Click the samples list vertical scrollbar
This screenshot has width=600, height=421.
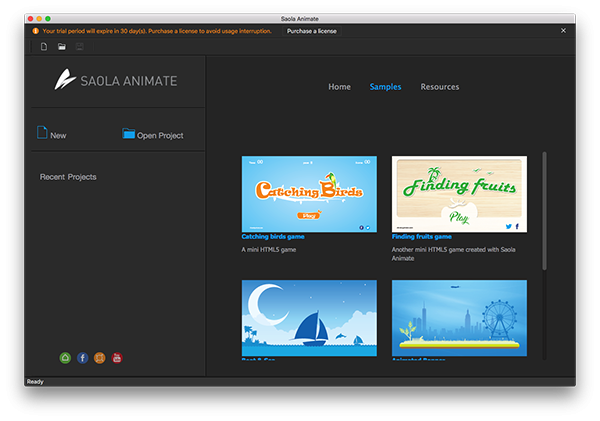coord(544,211)
